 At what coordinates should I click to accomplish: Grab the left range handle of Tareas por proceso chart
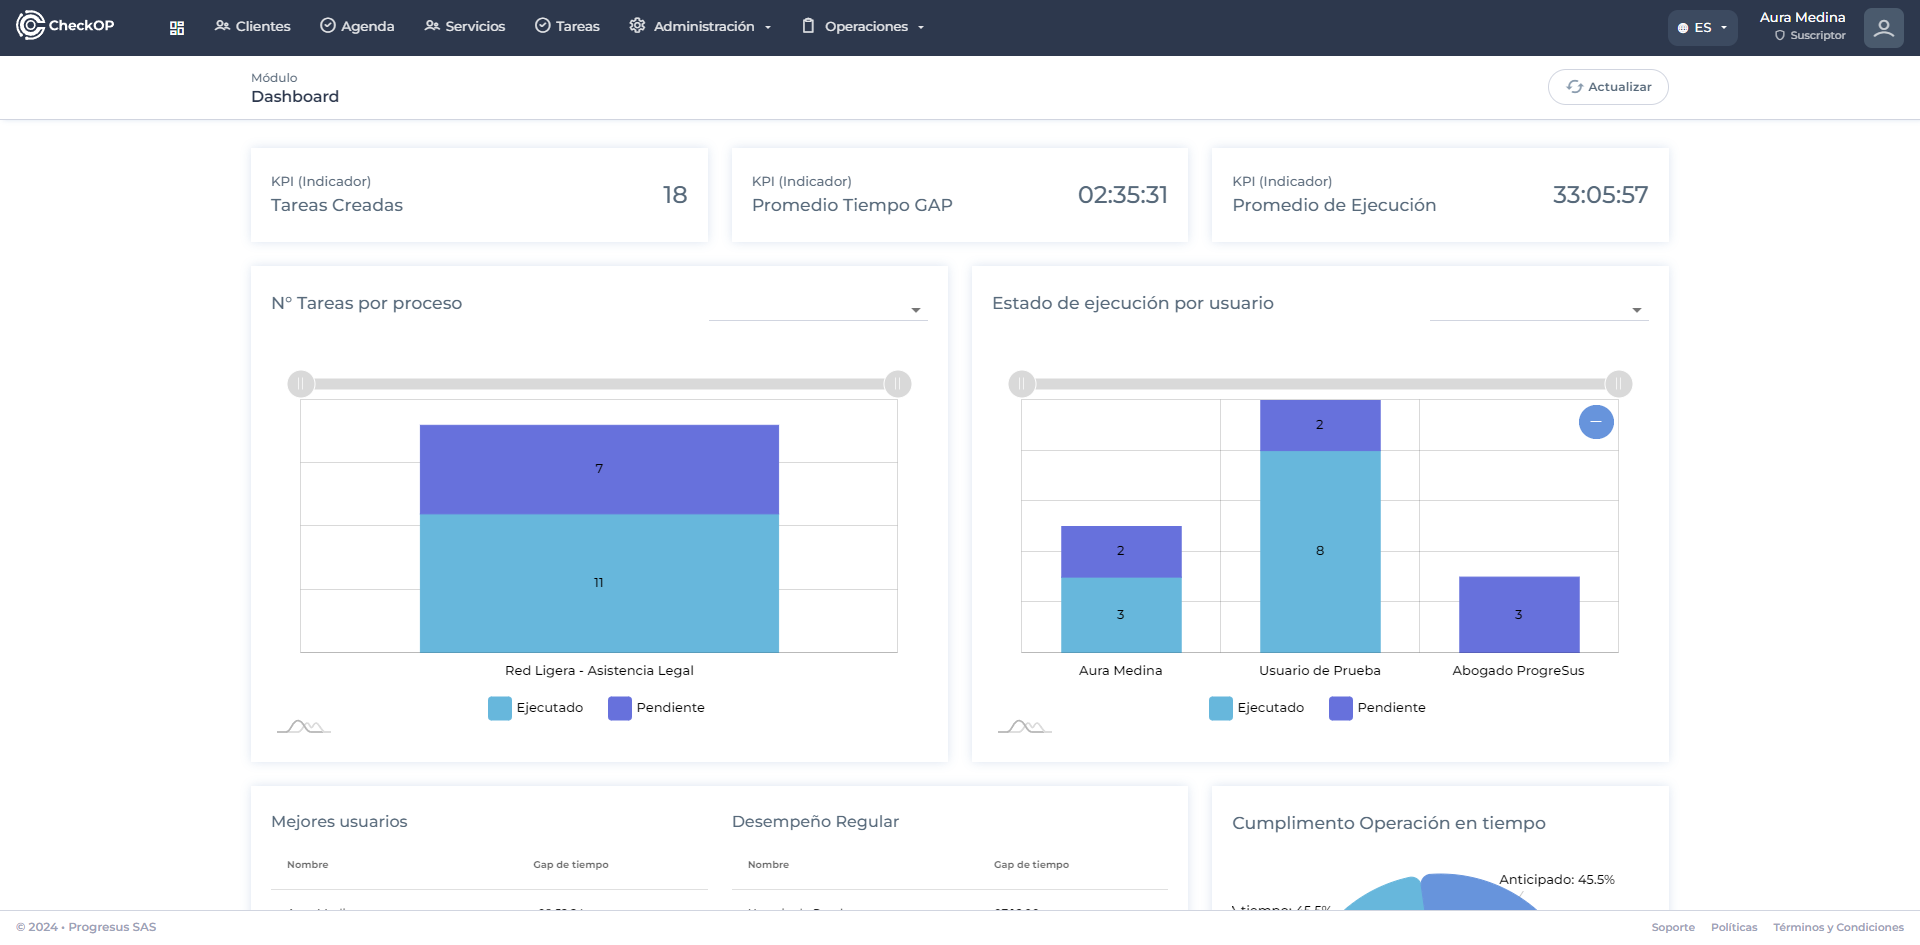(301, 384)
